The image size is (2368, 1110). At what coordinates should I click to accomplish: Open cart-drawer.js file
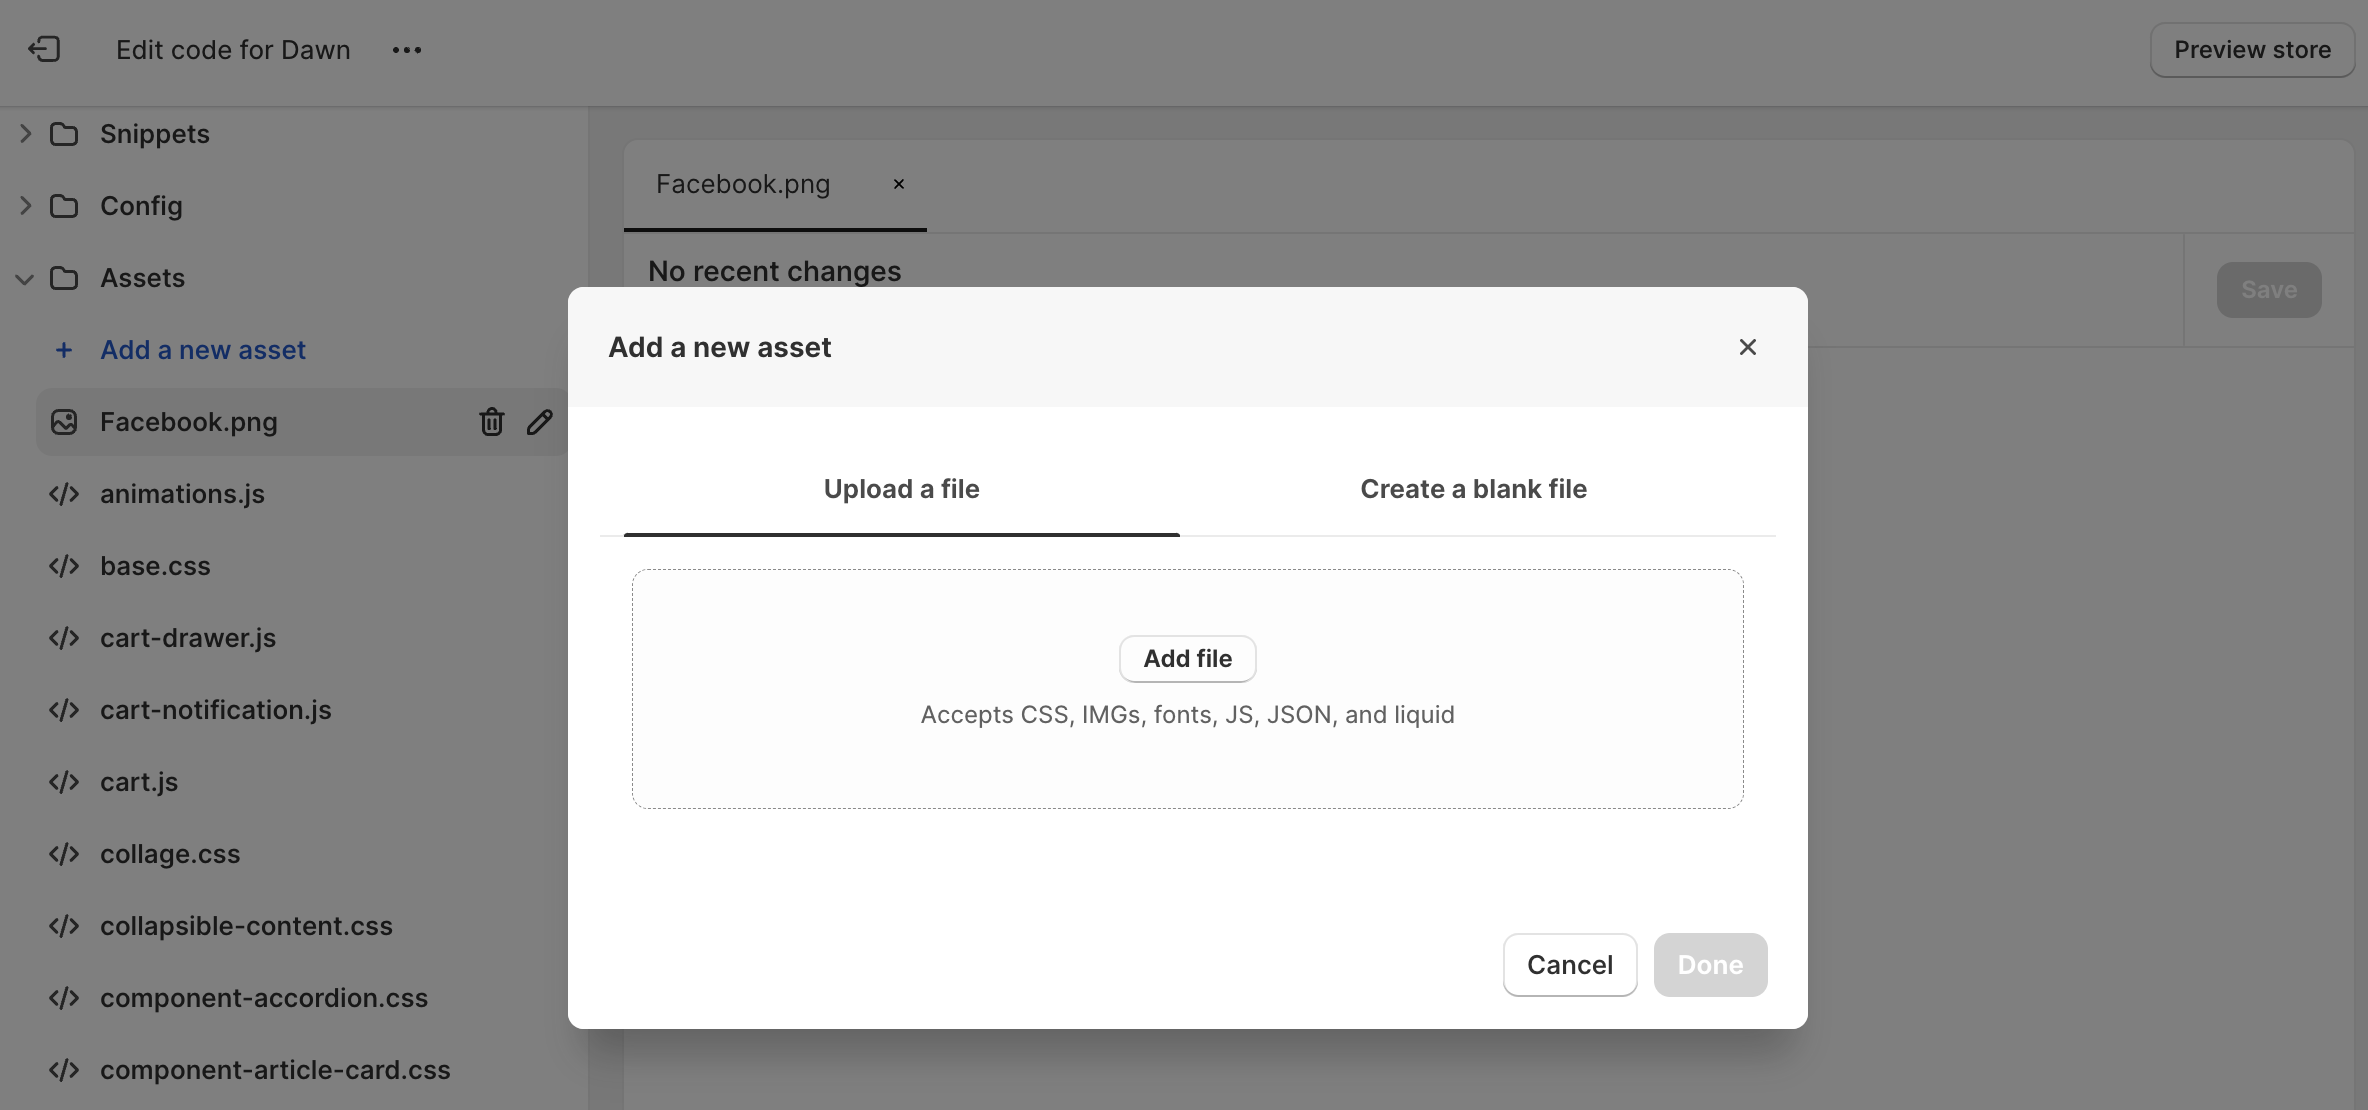pos(188,638)
